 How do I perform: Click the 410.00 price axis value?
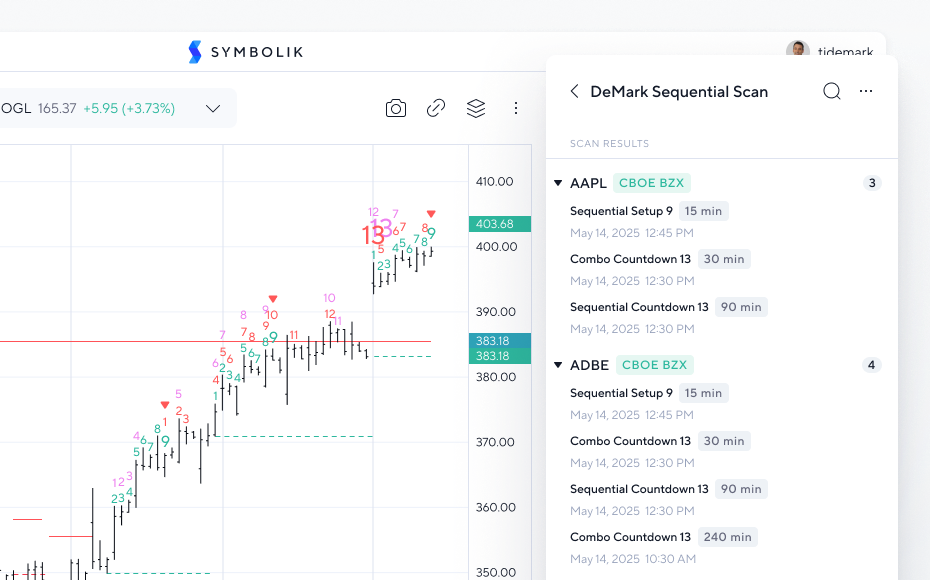495,181
